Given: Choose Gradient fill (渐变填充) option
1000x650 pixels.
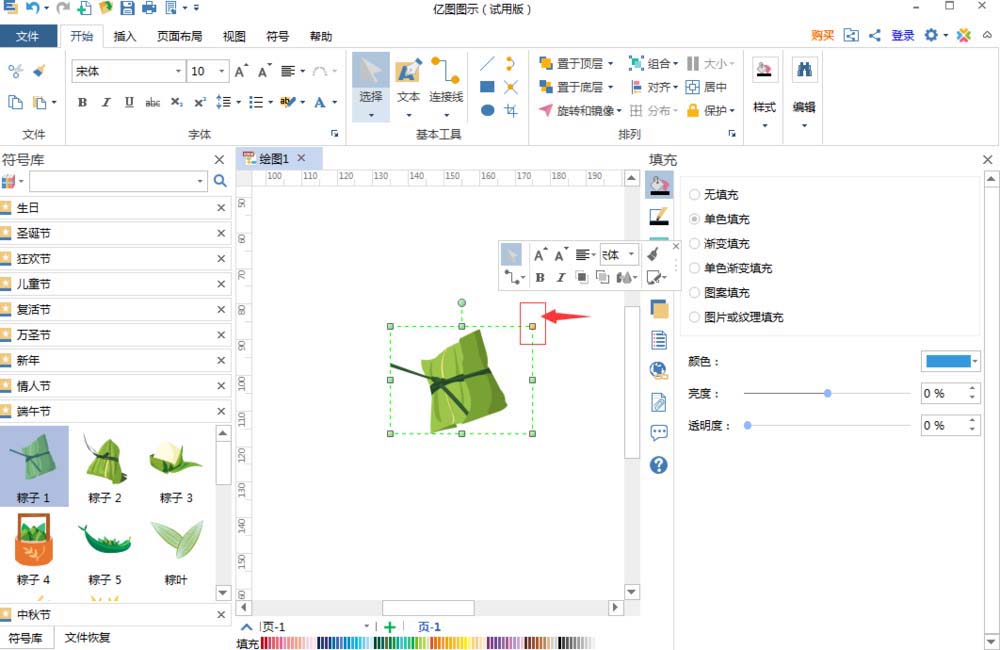Looking at the screenshot, I should [720, 243].
